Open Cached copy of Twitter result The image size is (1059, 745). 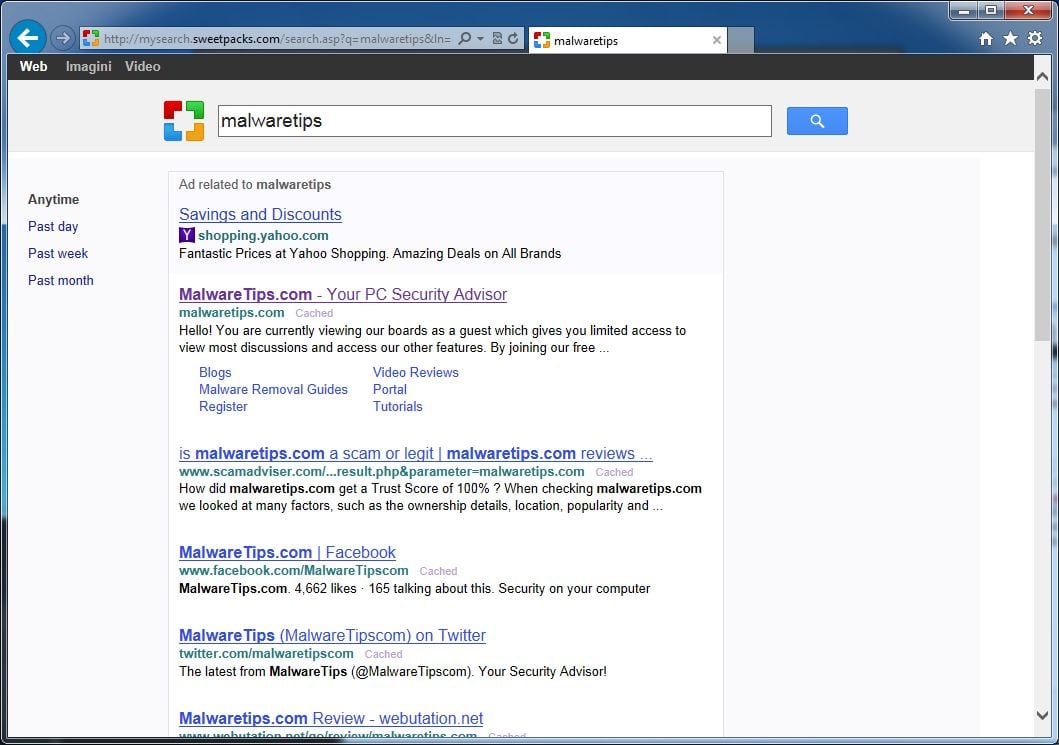[x=384, y=654]
